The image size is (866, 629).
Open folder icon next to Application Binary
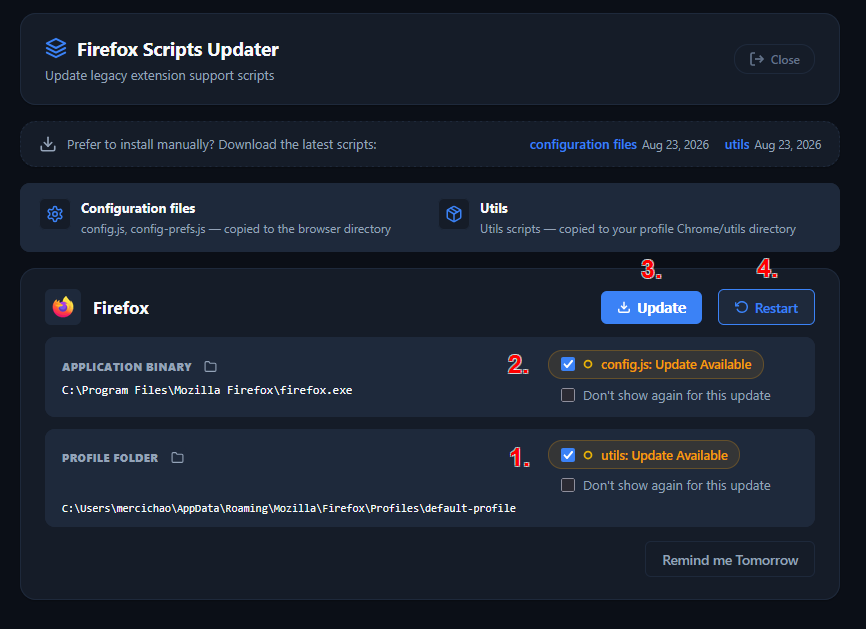[210, 367]
